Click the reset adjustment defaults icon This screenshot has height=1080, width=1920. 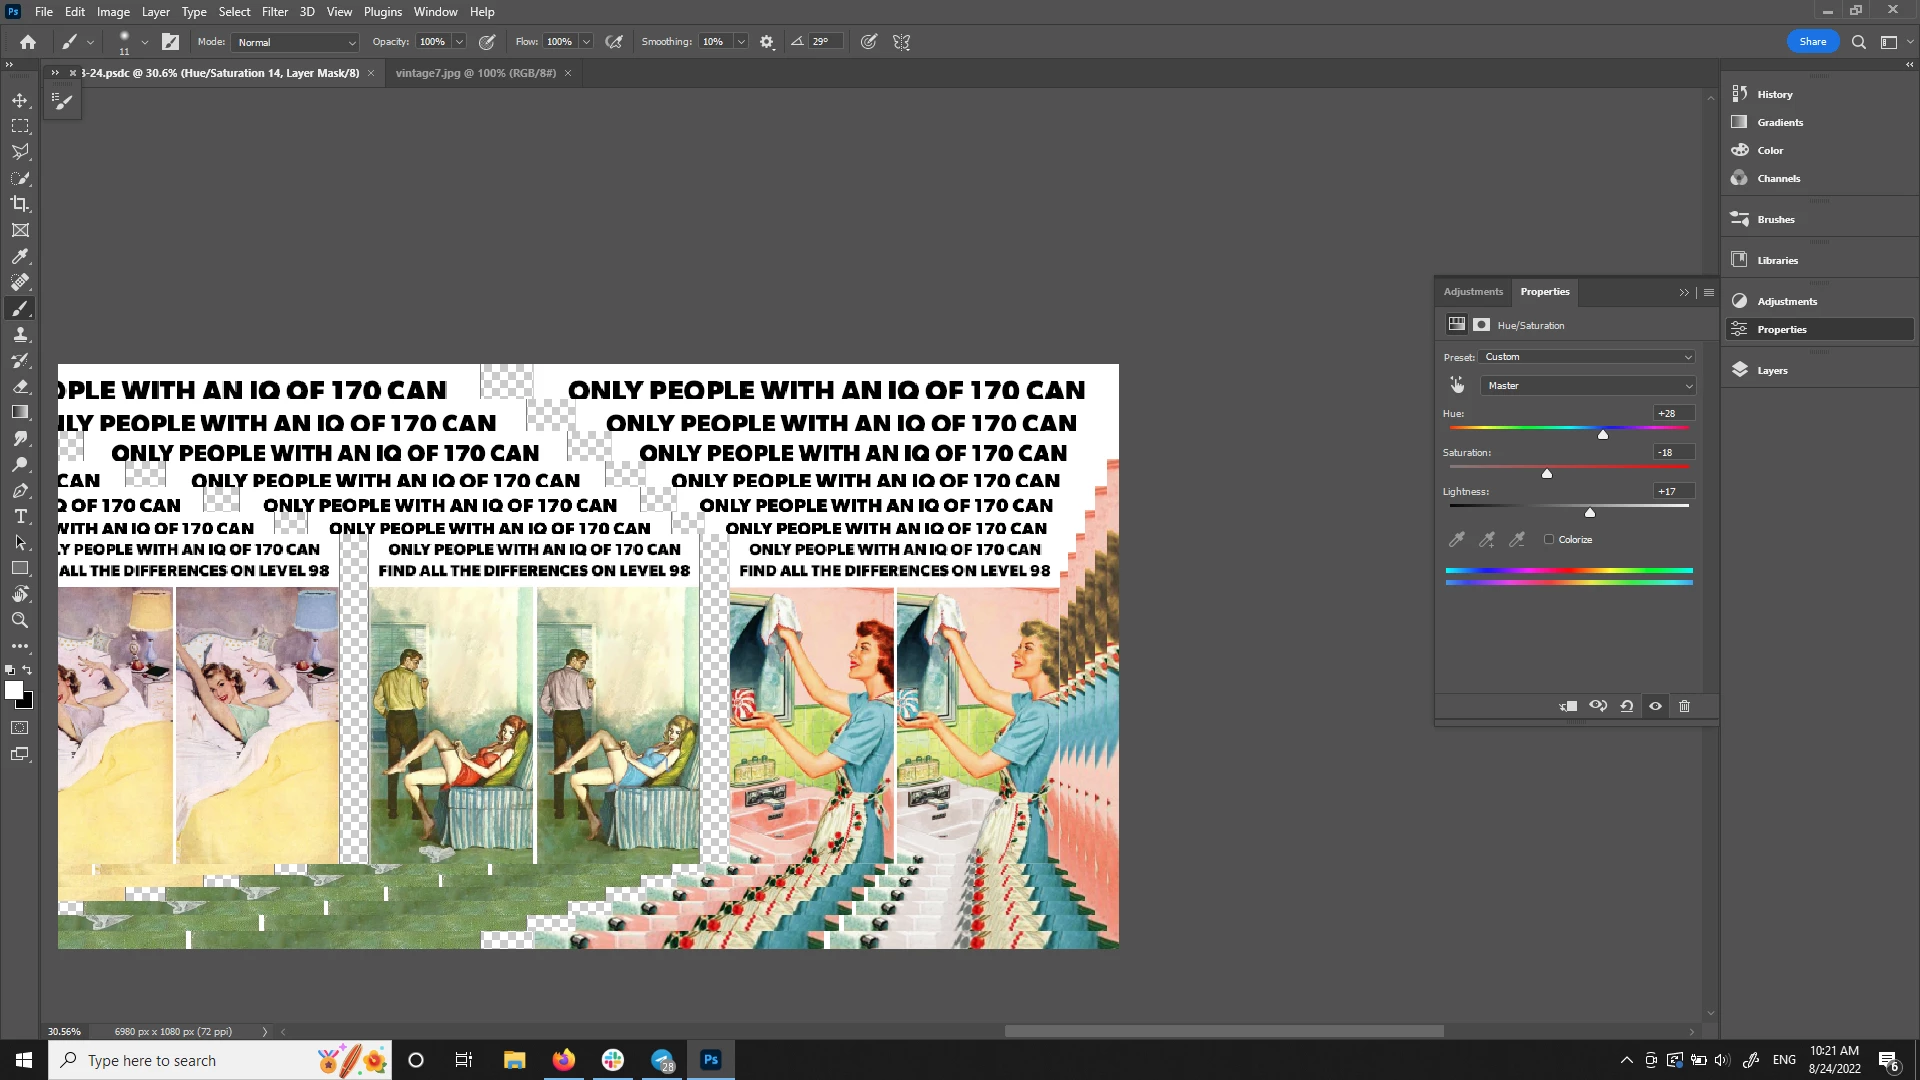(x=1627, y=706)
